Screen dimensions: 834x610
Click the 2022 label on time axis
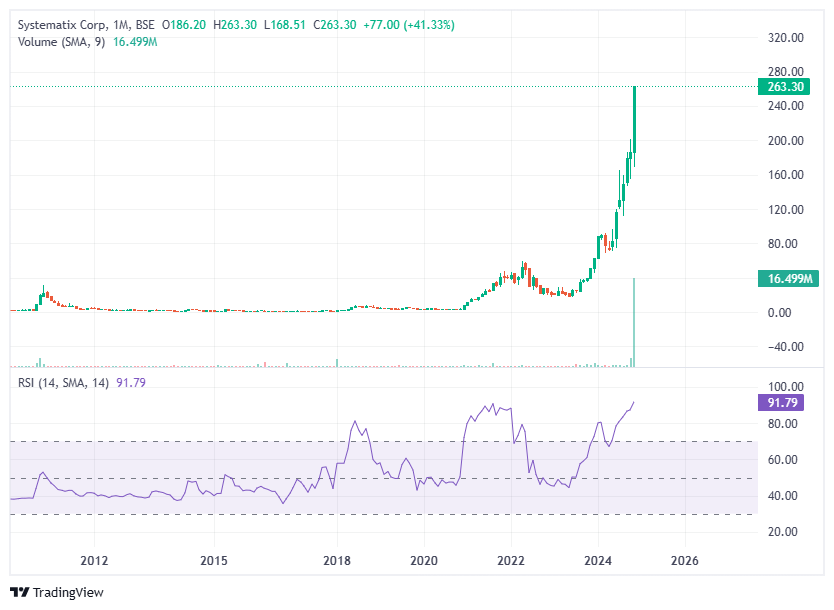[511, 561]
